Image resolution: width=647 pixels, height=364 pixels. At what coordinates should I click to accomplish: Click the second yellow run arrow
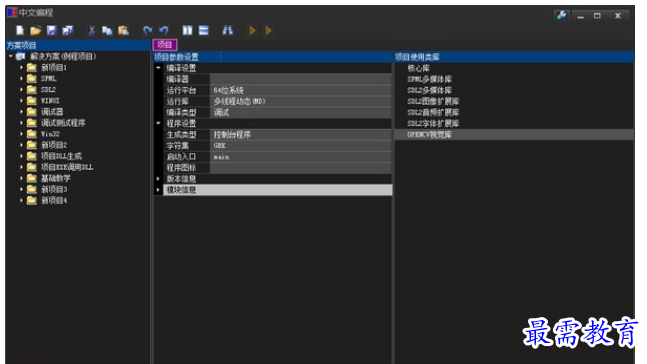coord(268,30)
